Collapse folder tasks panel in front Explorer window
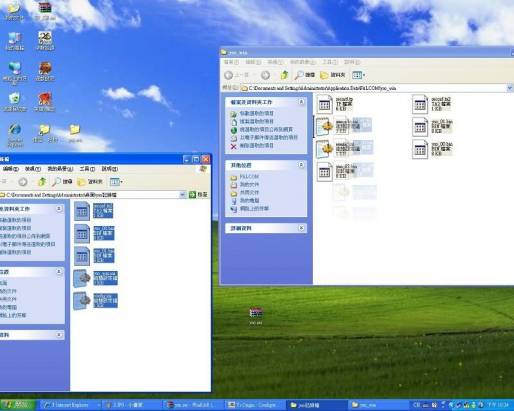 (59, 209)
